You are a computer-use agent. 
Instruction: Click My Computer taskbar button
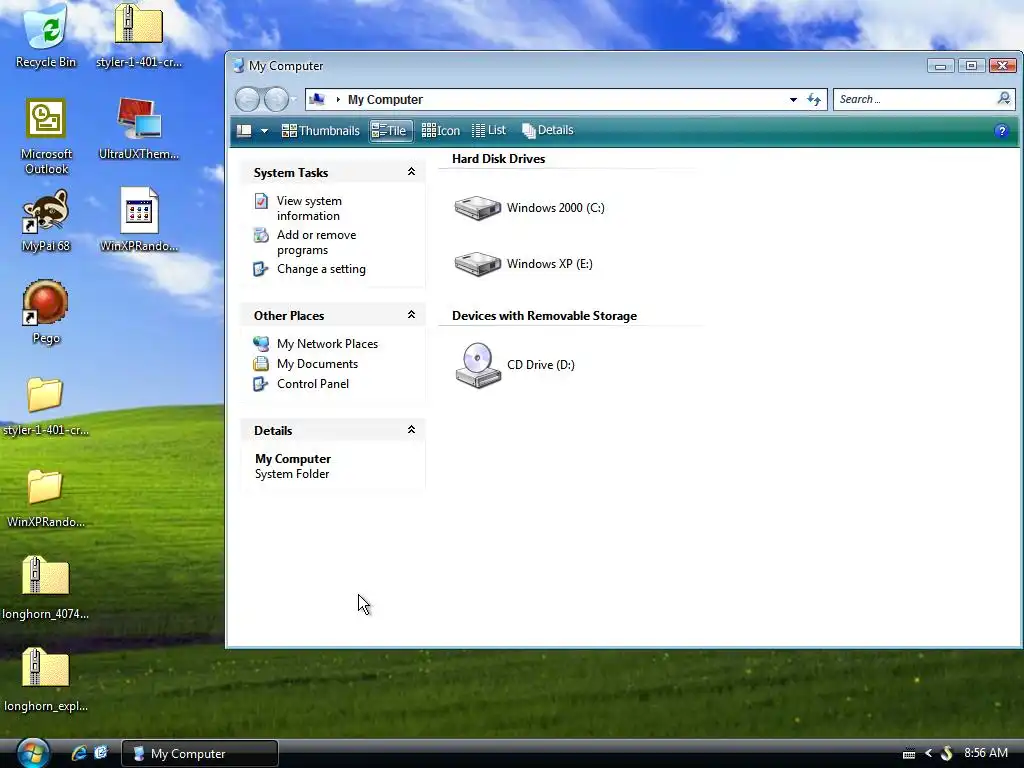200,754
